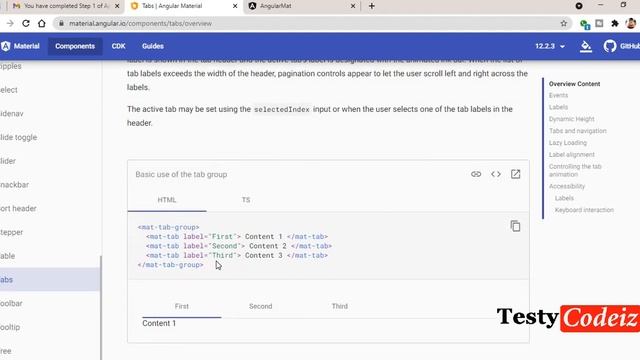Select the Second demo tab
Screen dimensions: 640x360
point(260,306)
